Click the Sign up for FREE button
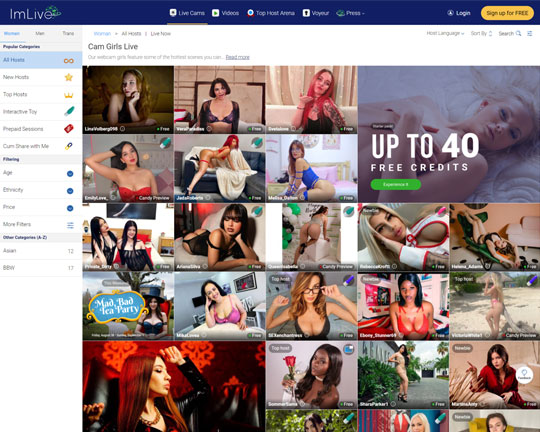 (x=507, y=13)
